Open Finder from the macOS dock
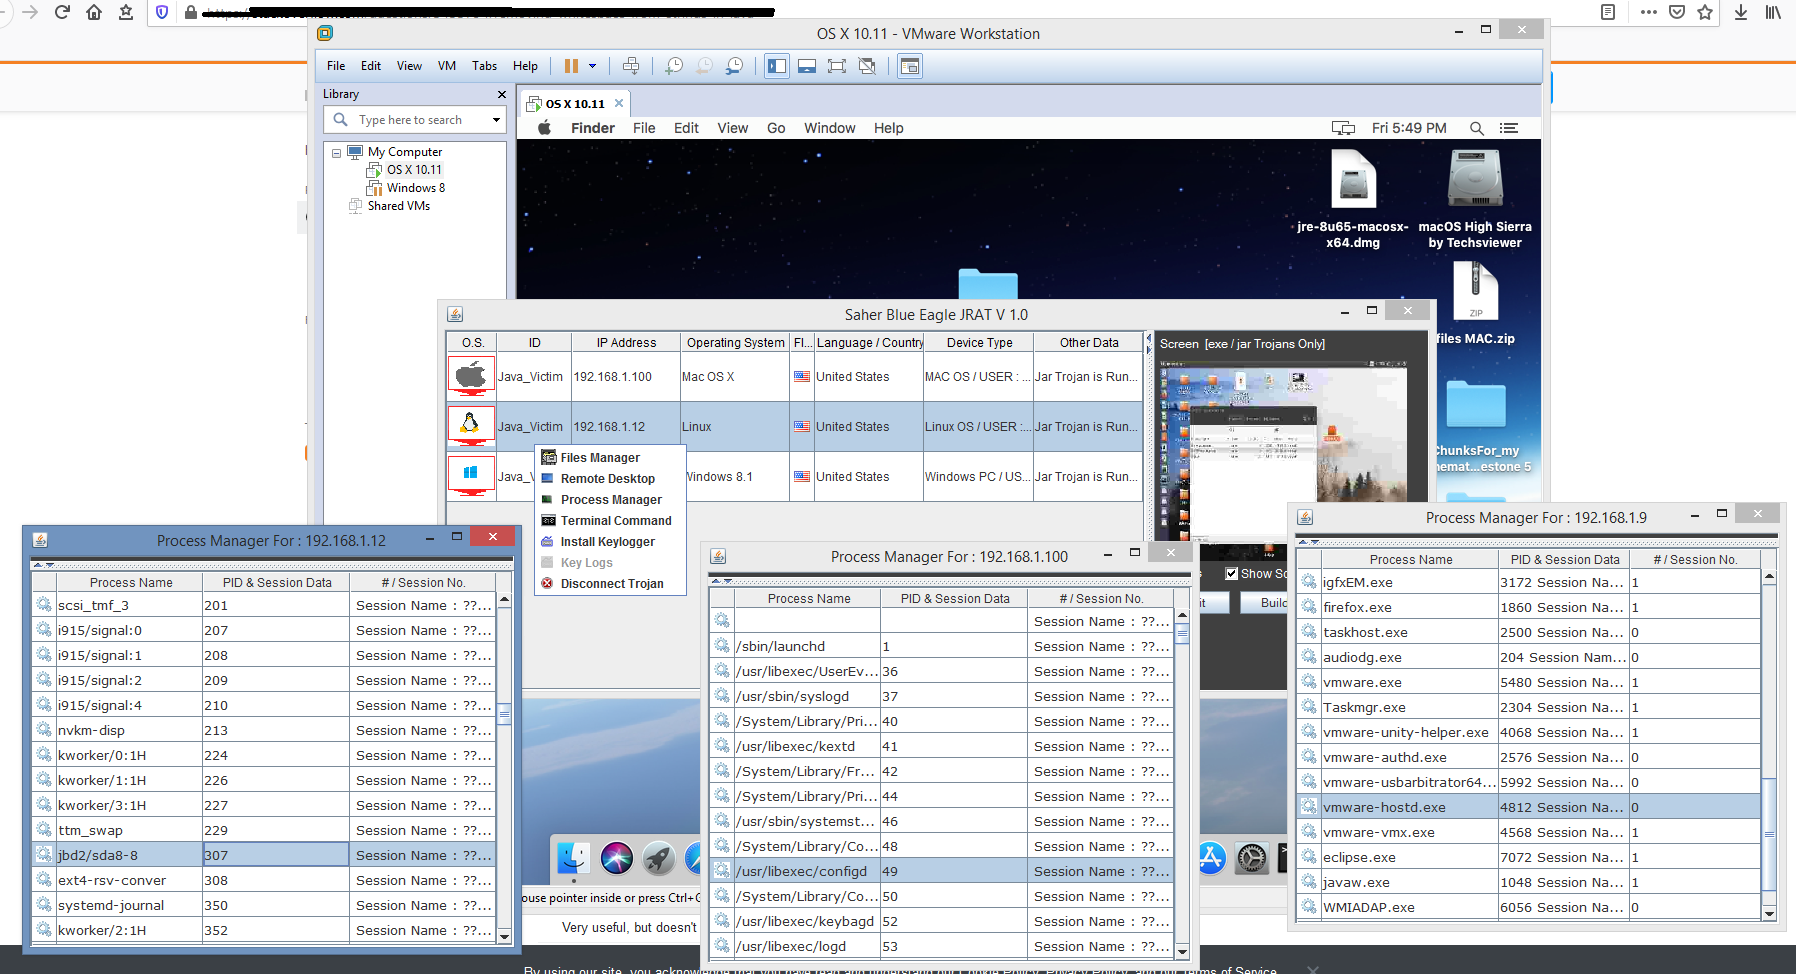 click(574, 858)
